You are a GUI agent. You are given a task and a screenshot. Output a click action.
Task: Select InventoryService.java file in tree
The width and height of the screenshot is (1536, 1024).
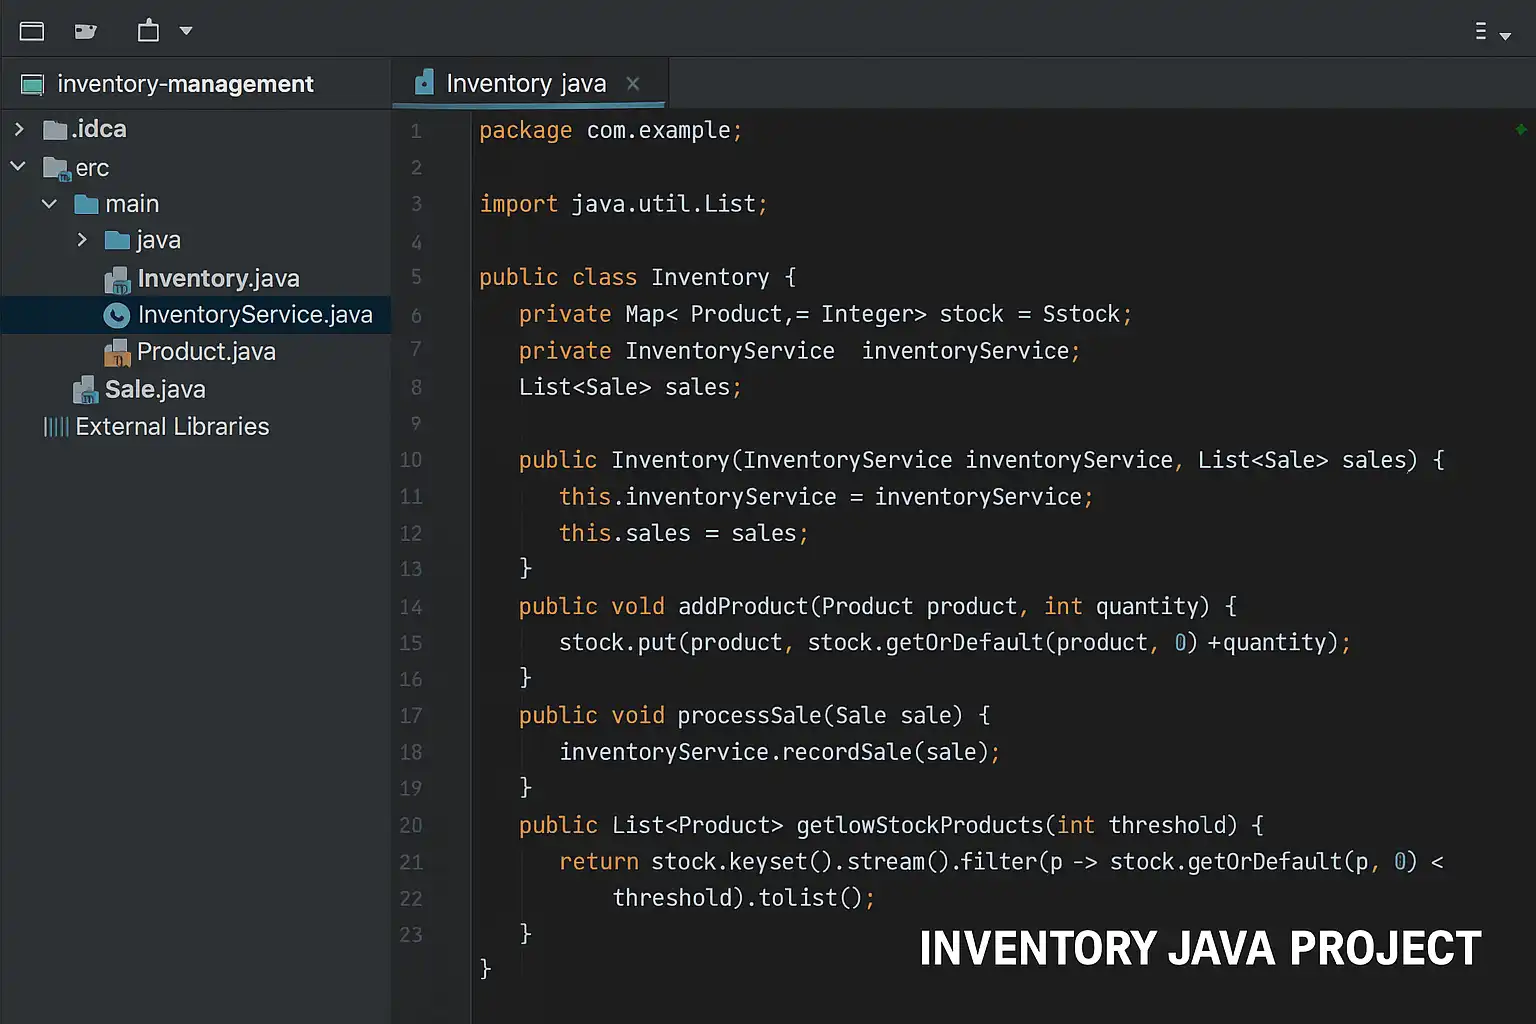pos(254,315)
